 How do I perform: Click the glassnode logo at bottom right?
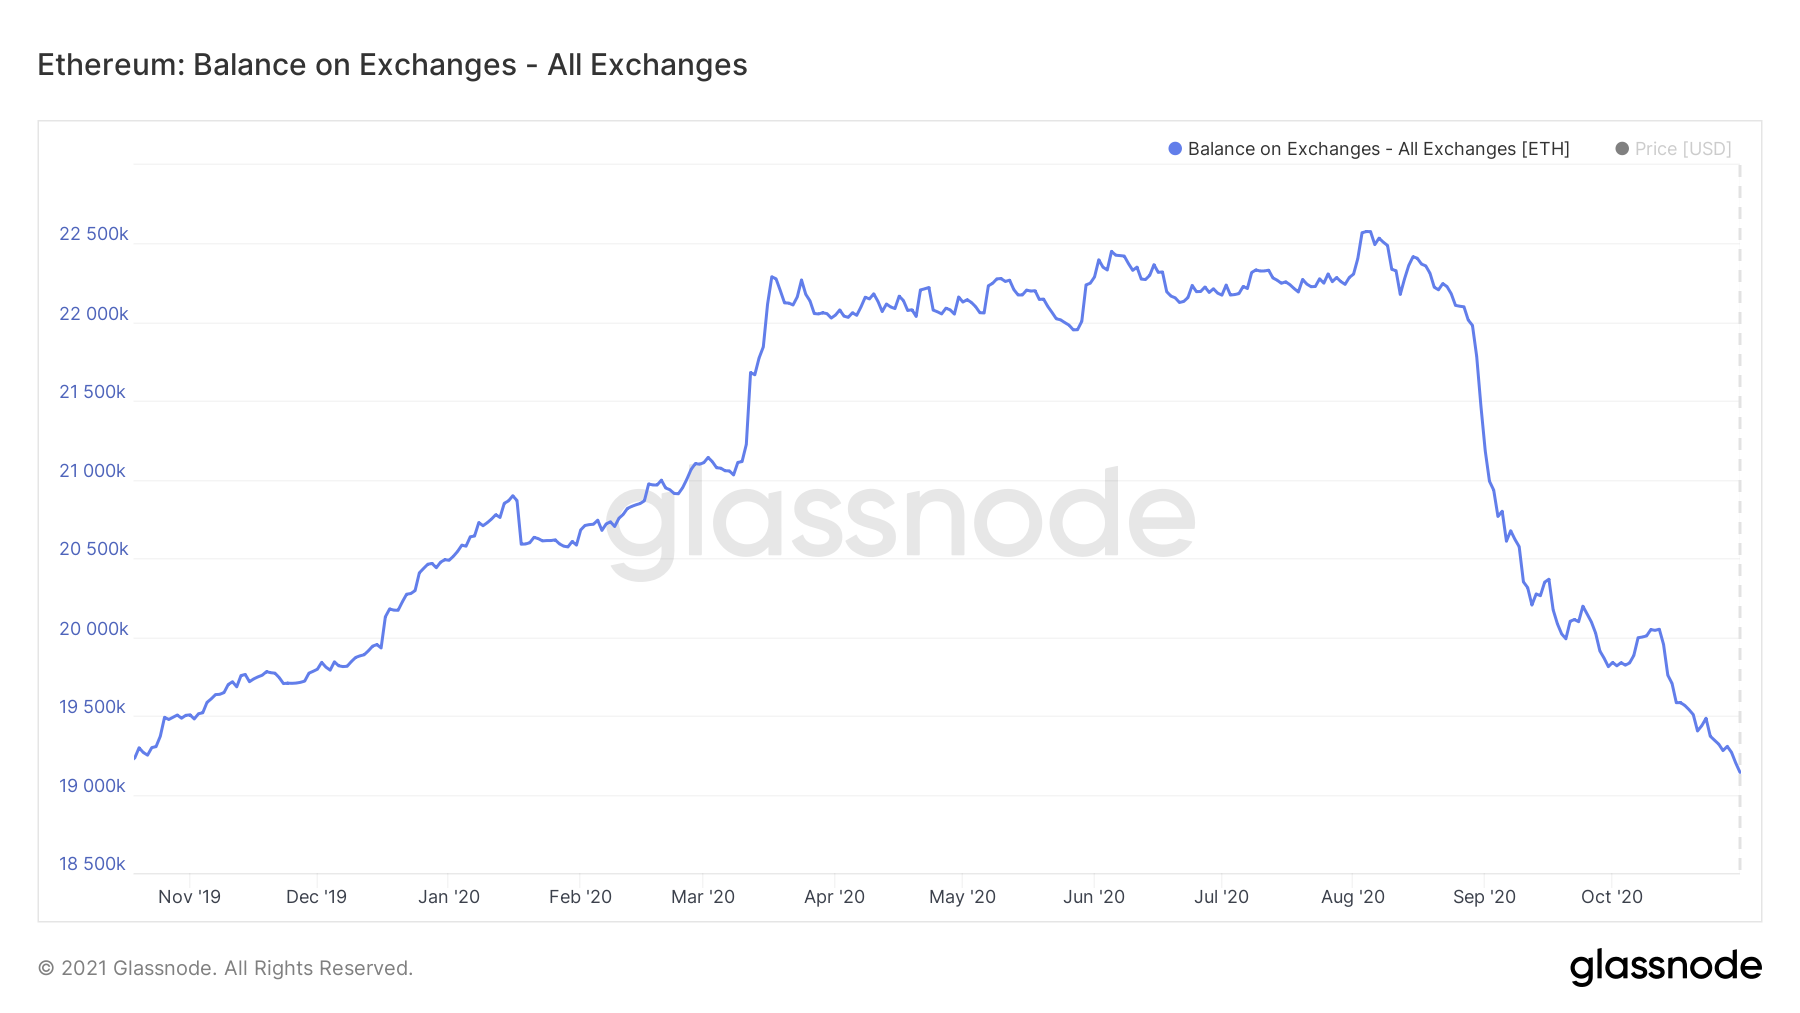point(1665,967)
